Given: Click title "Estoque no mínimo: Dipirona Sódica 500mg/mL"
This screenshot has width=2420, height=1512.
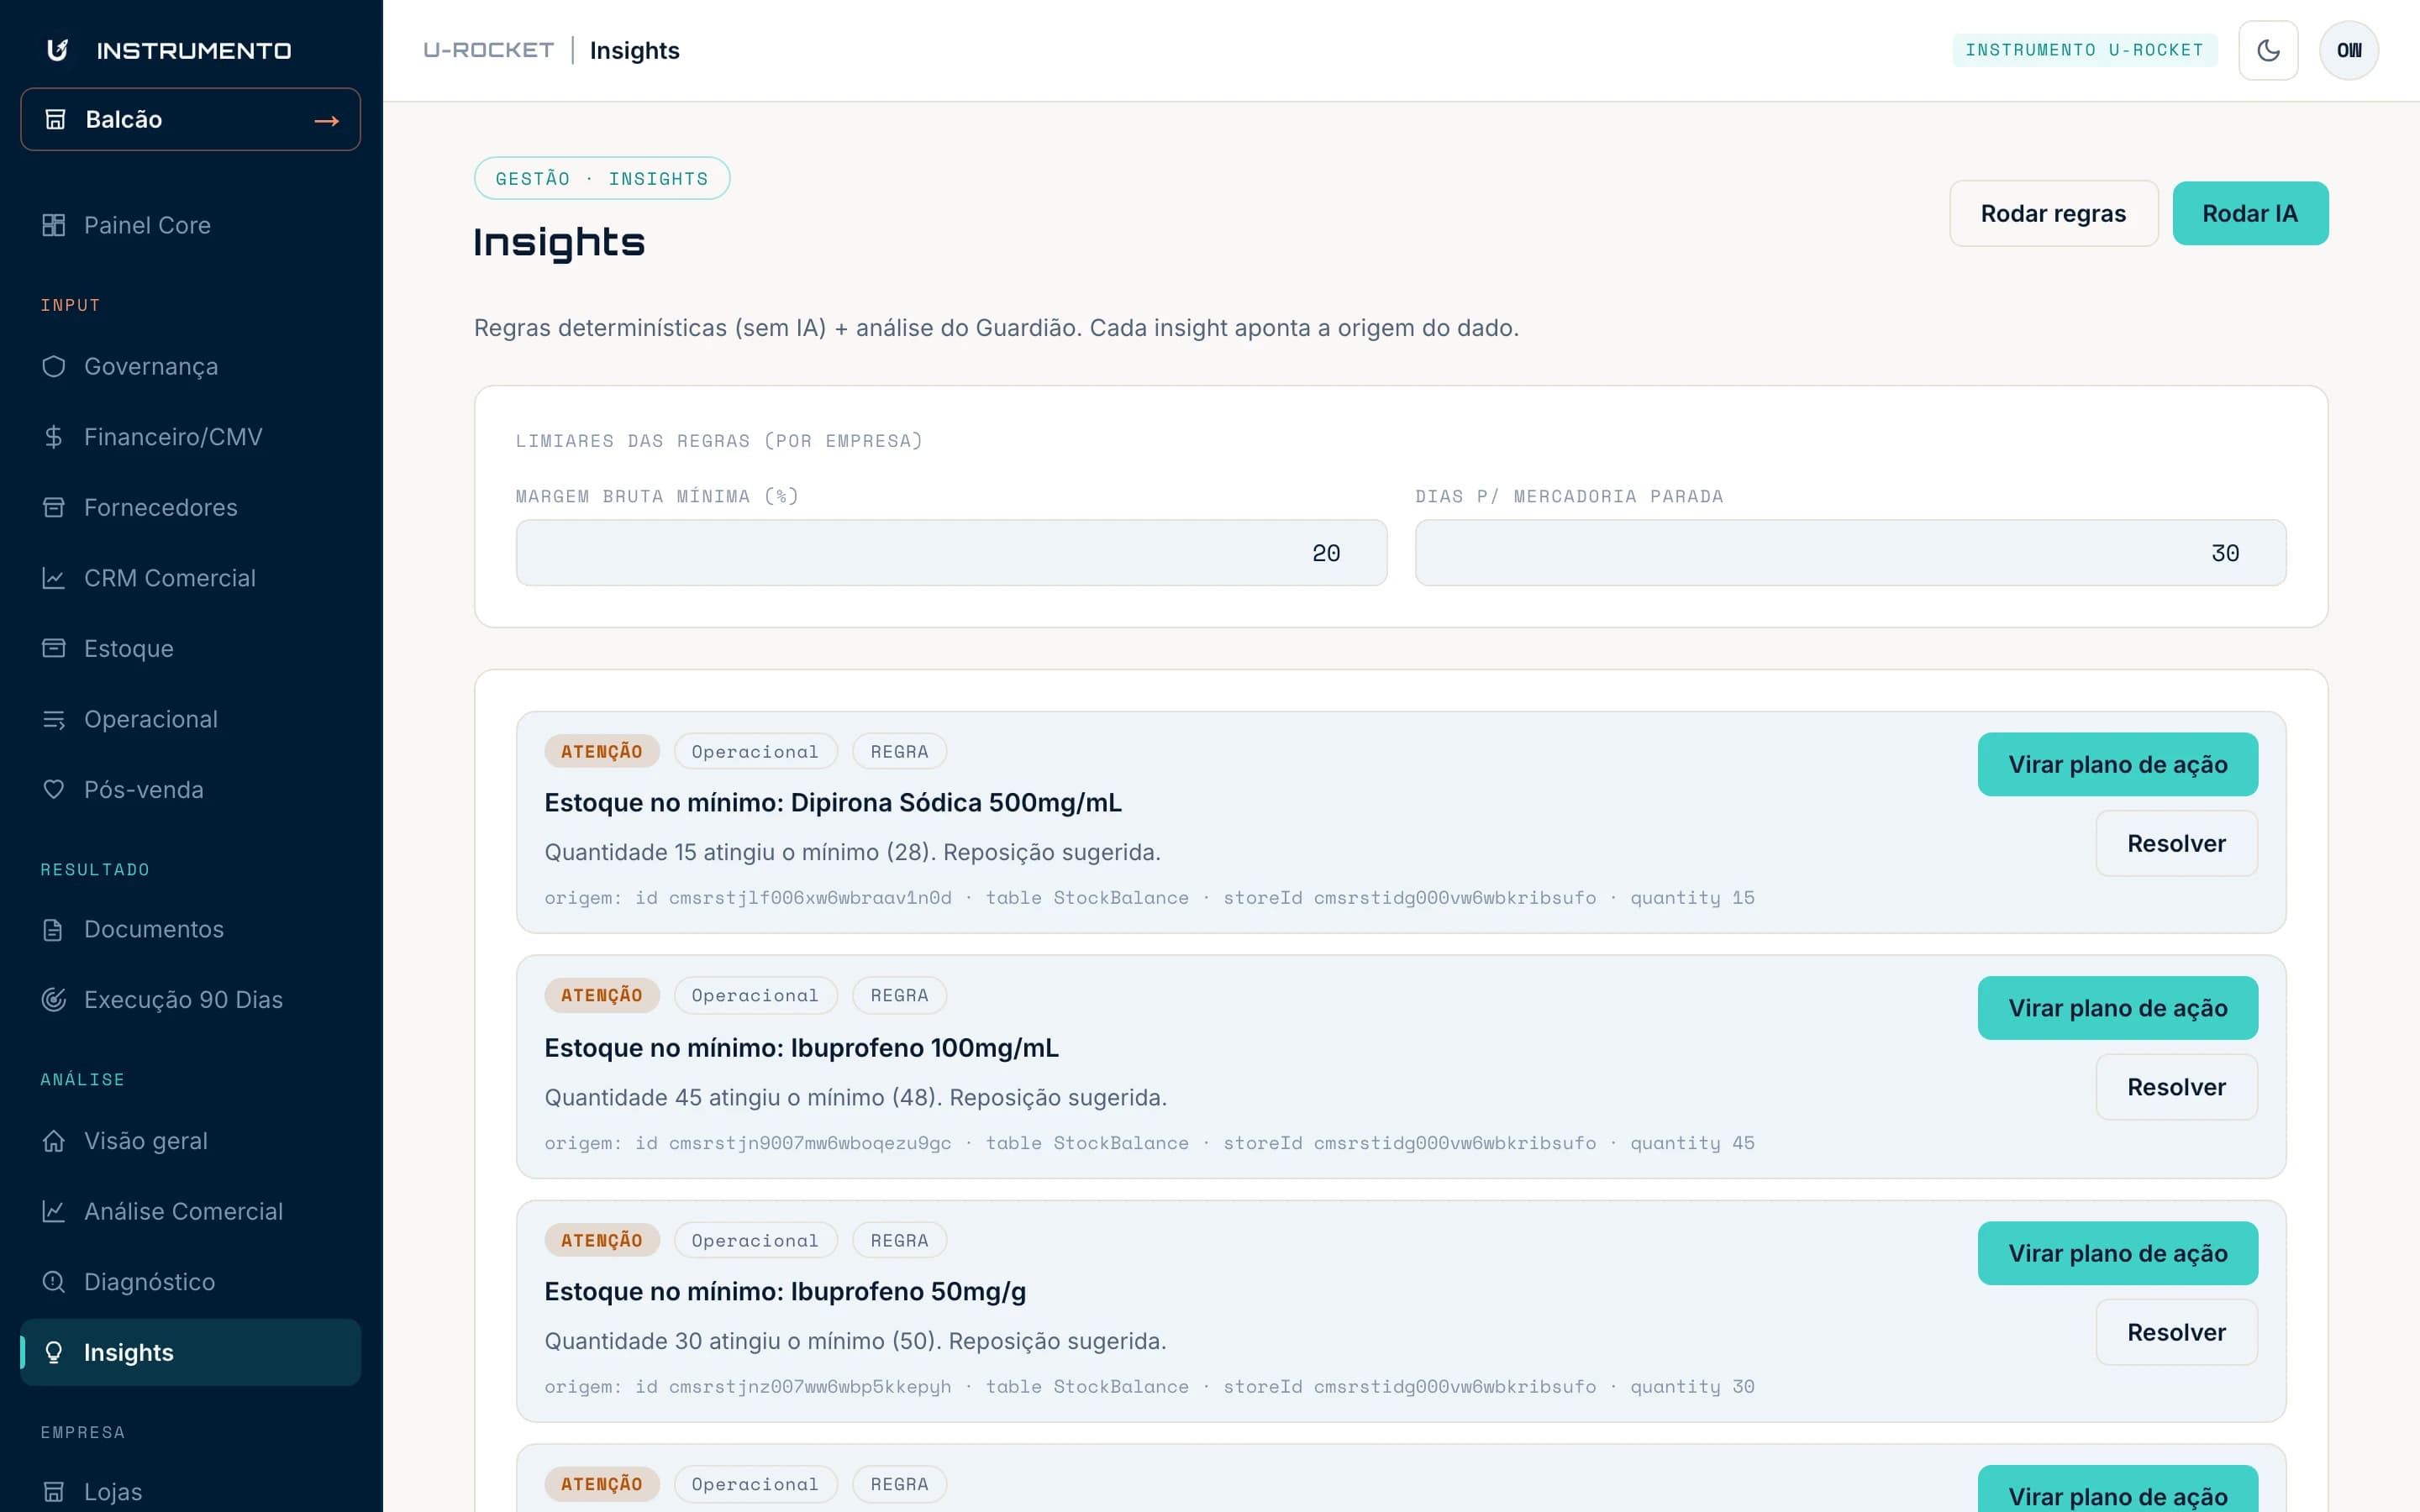Looking at the screenshot, I should click(833, 803).
